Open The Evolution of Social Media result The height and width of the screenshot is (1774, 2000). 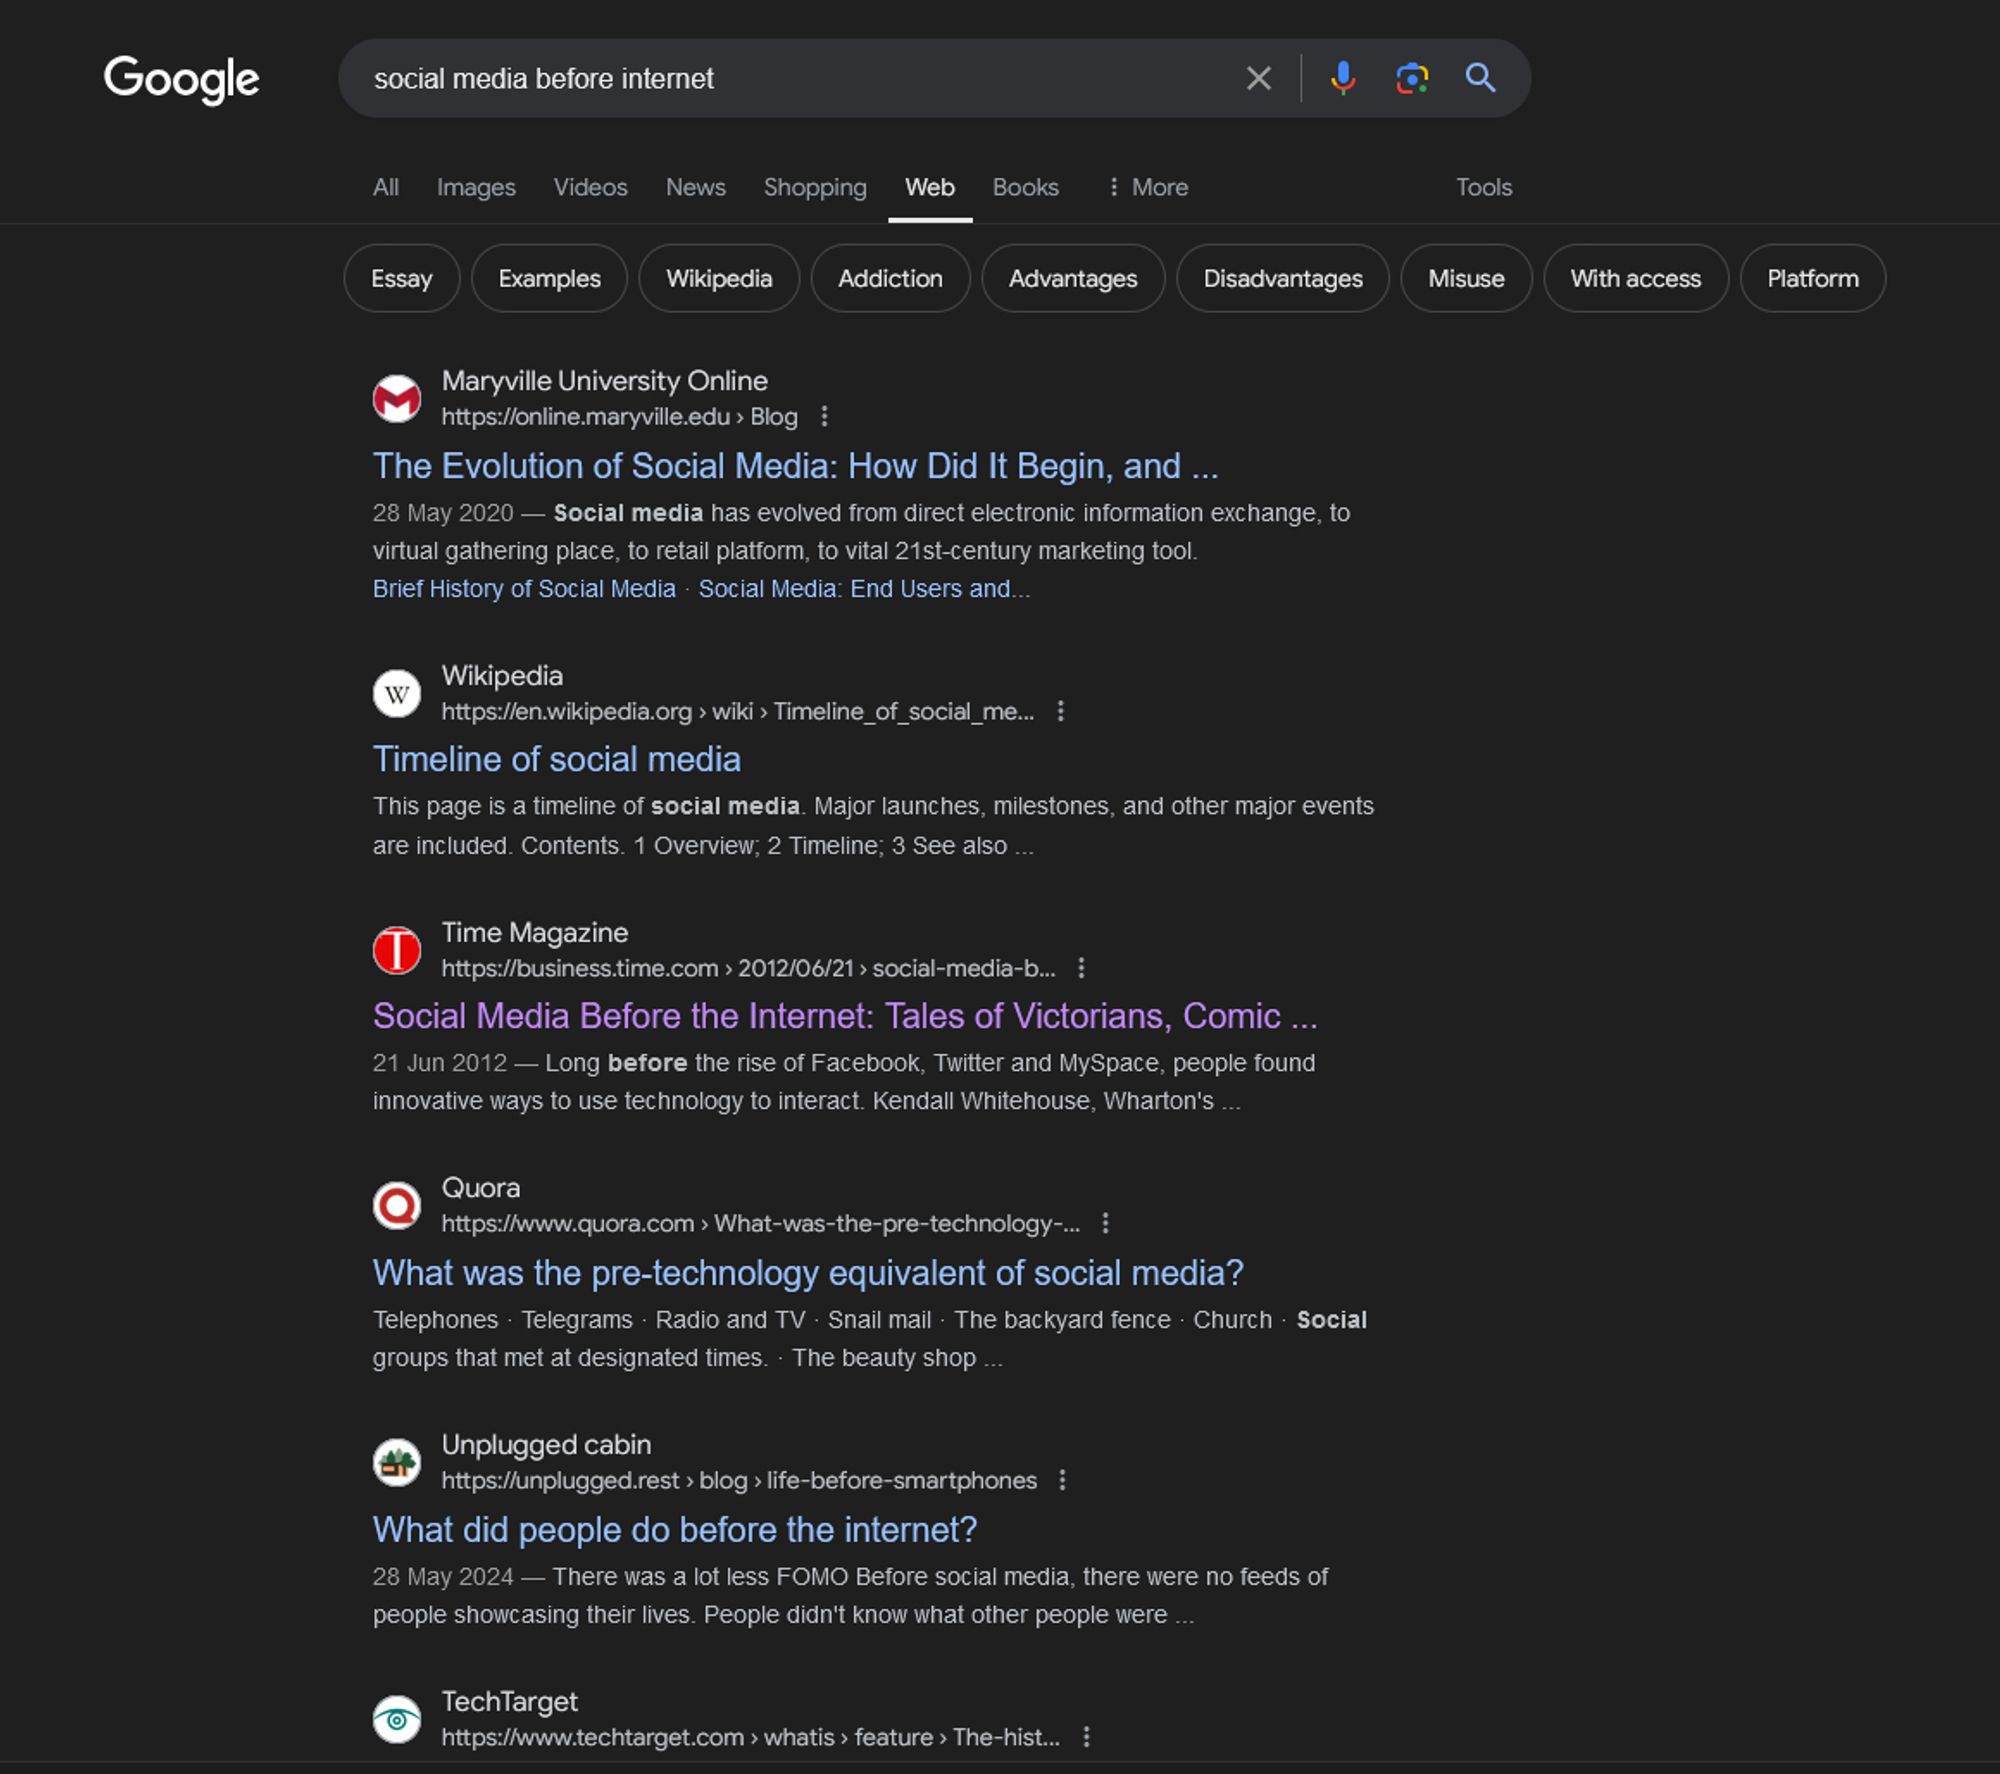(x=796, y=466)
